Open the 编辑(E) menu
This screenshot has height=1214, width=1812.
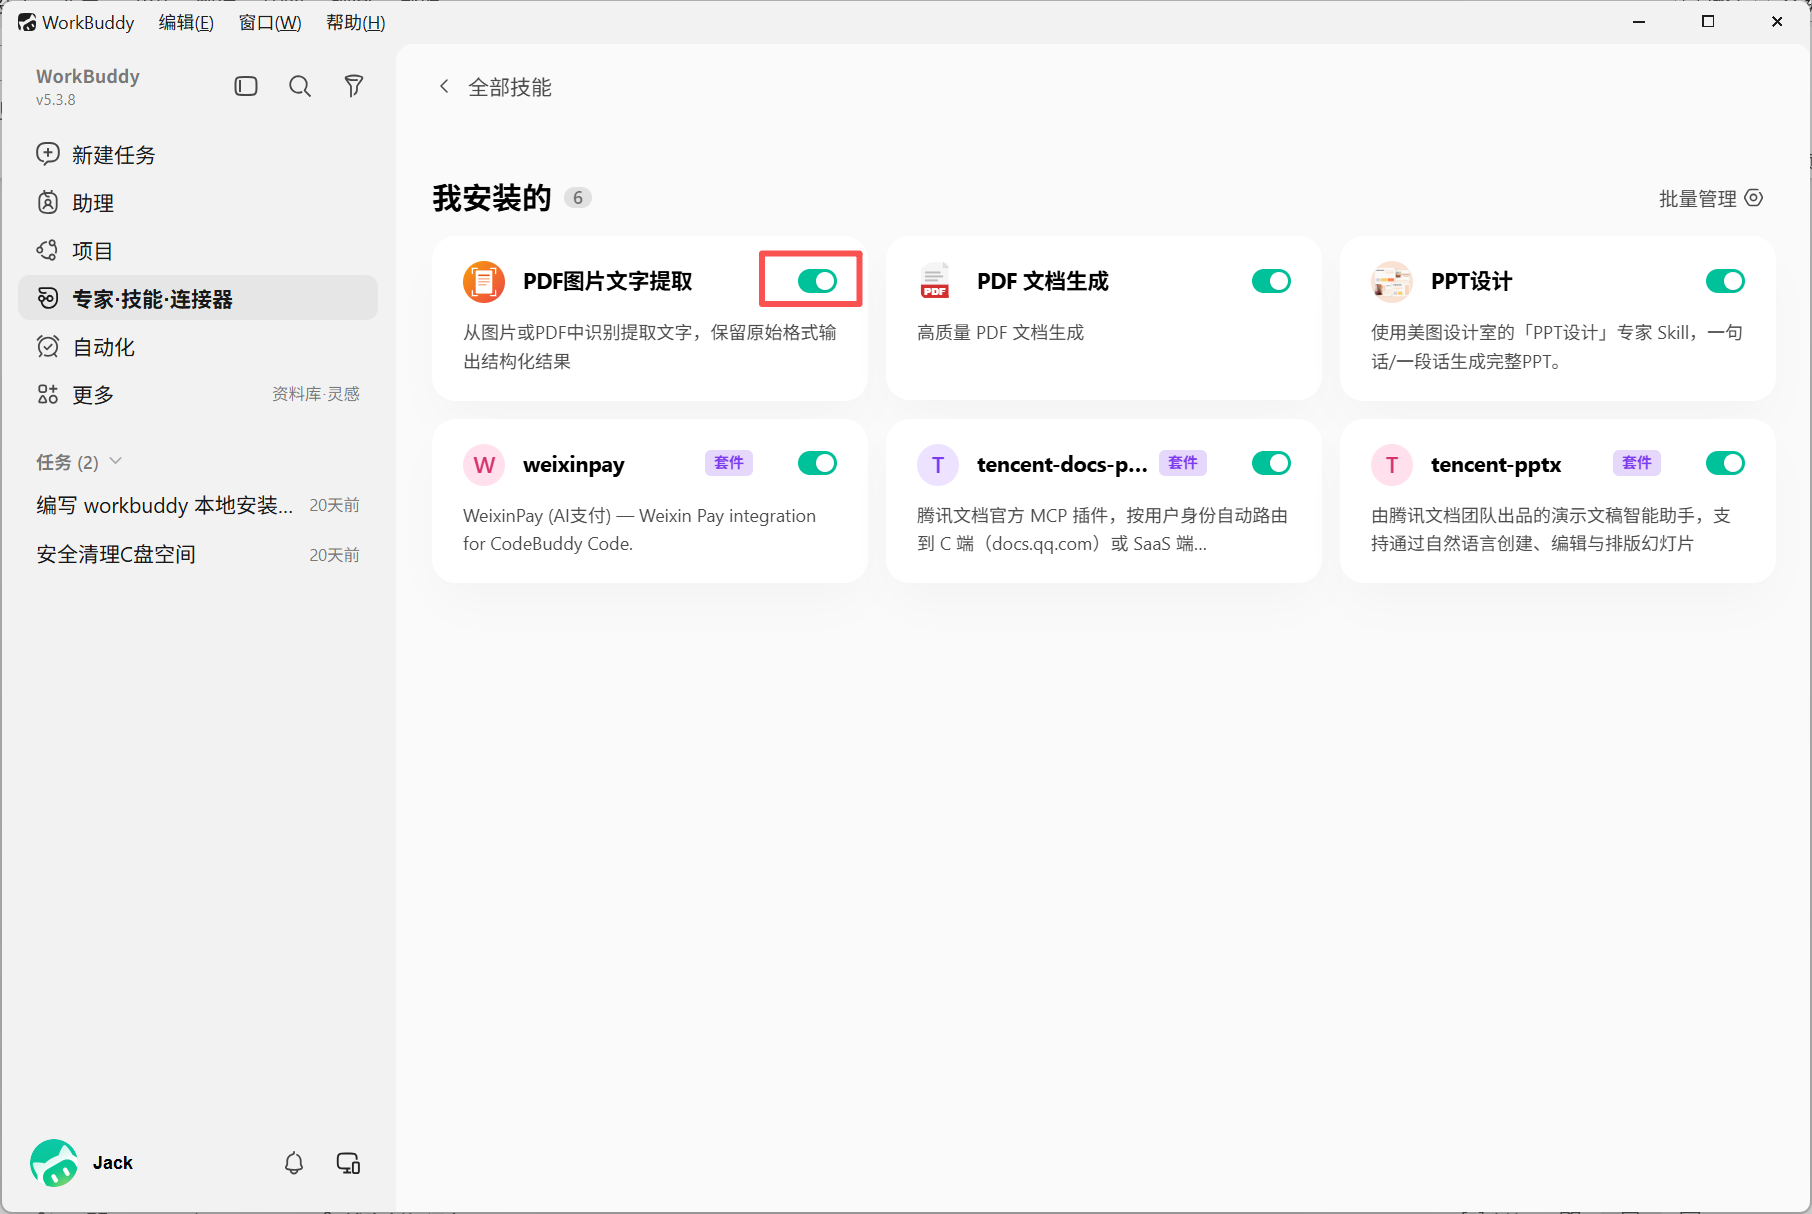[x=186, y=22]
